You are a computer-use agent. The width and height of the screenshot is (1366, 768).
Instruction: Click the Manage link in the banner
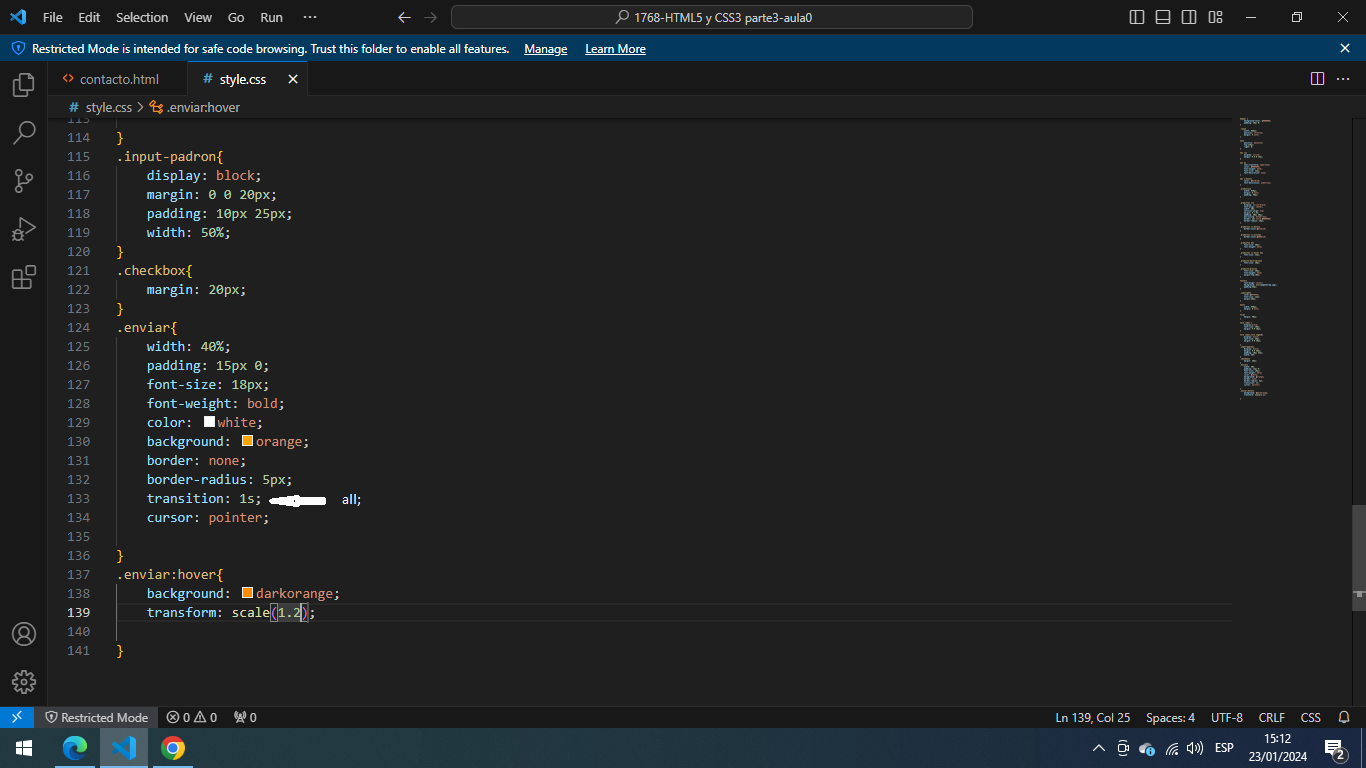(545, 48)
